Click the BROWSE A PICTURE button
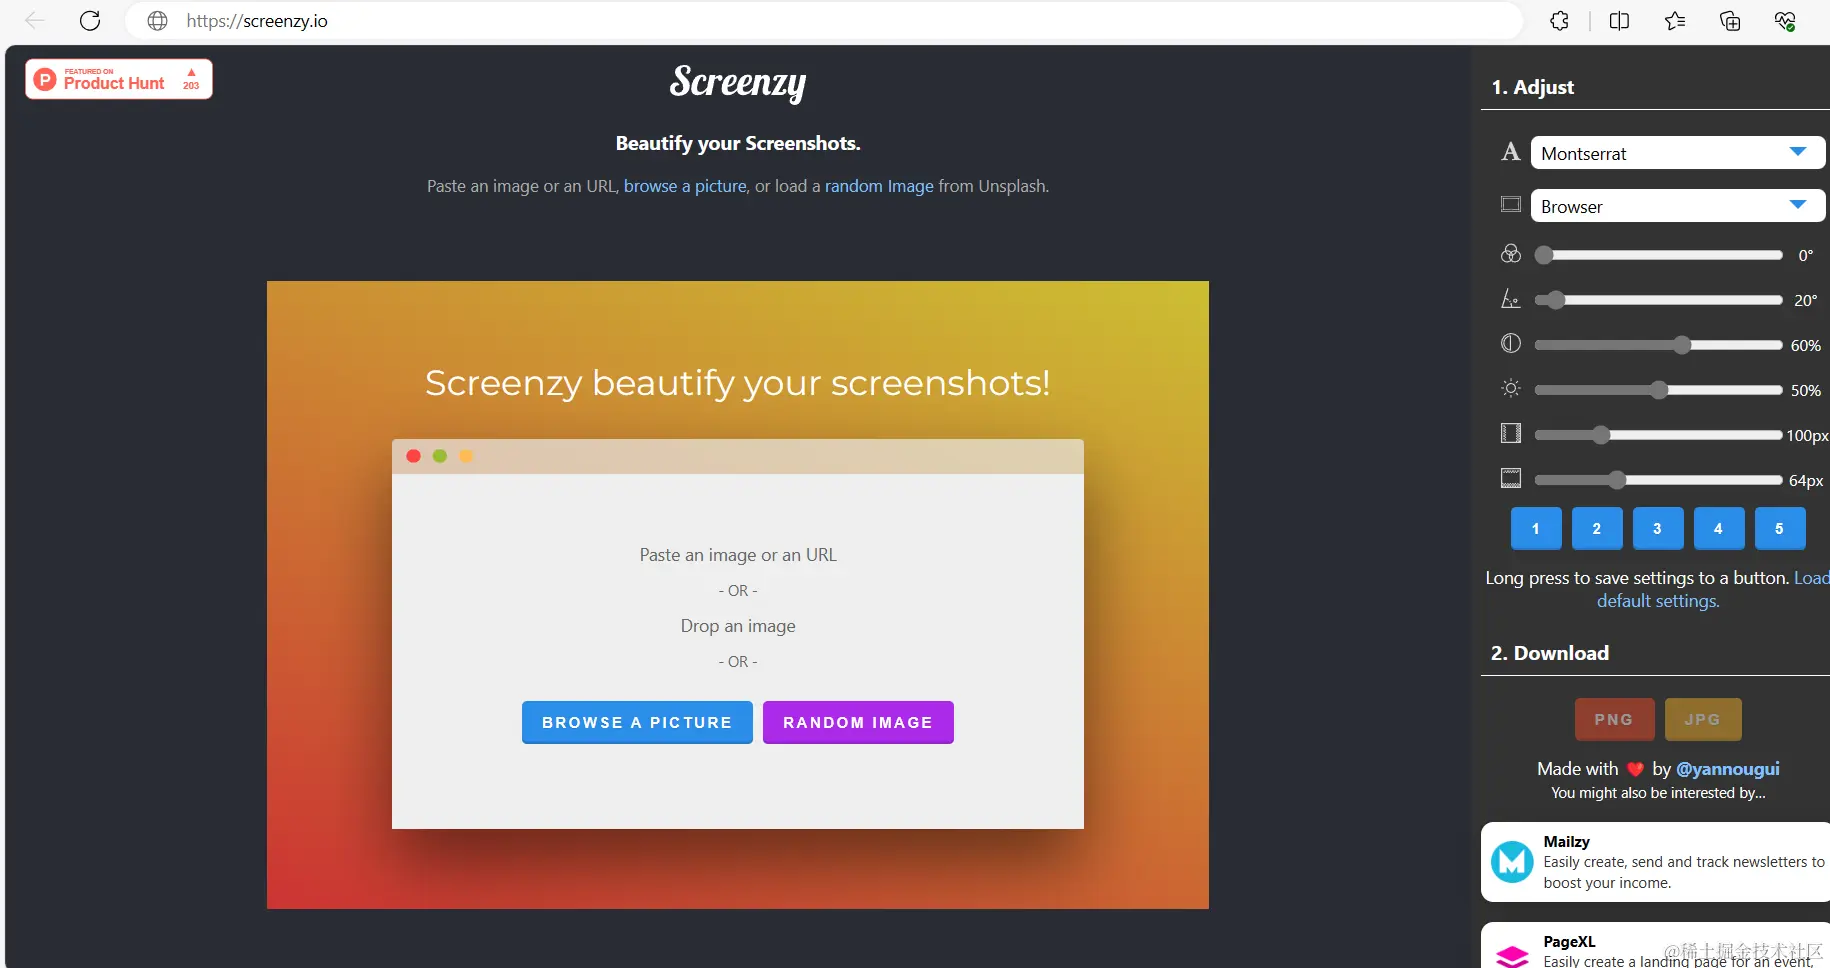Screen dimensions: 1830x968 click(x=637, y=722)
